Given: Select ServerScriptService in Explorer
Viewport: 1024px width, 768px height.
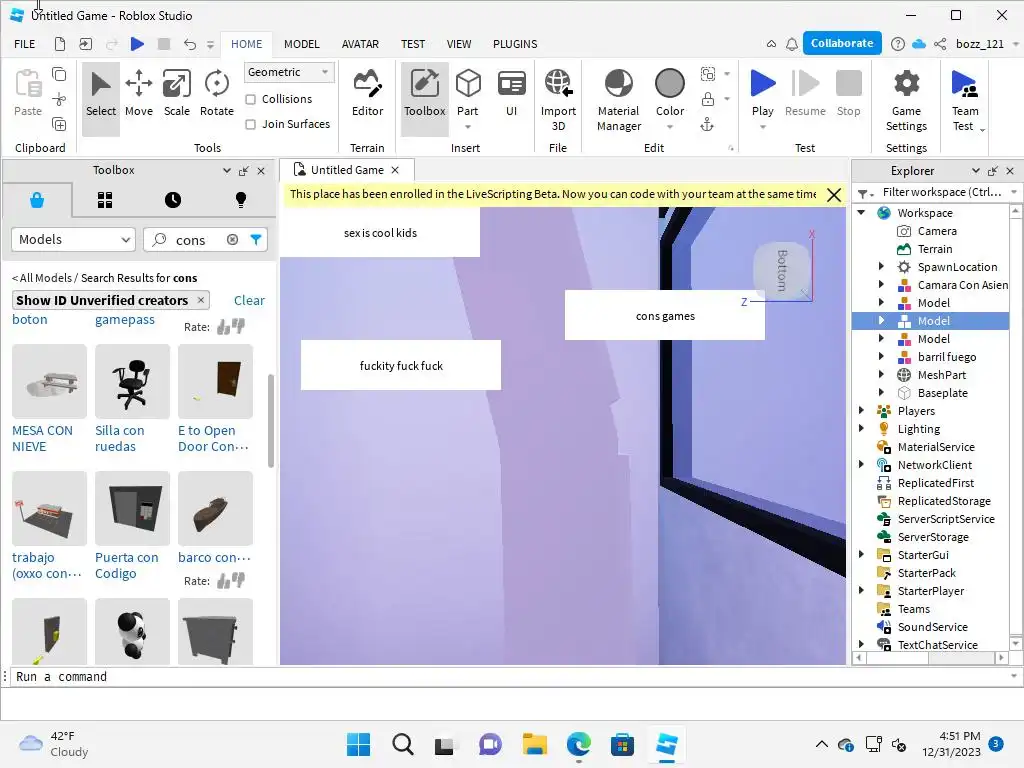Looking at the screenshot, I should pos(946,519).
